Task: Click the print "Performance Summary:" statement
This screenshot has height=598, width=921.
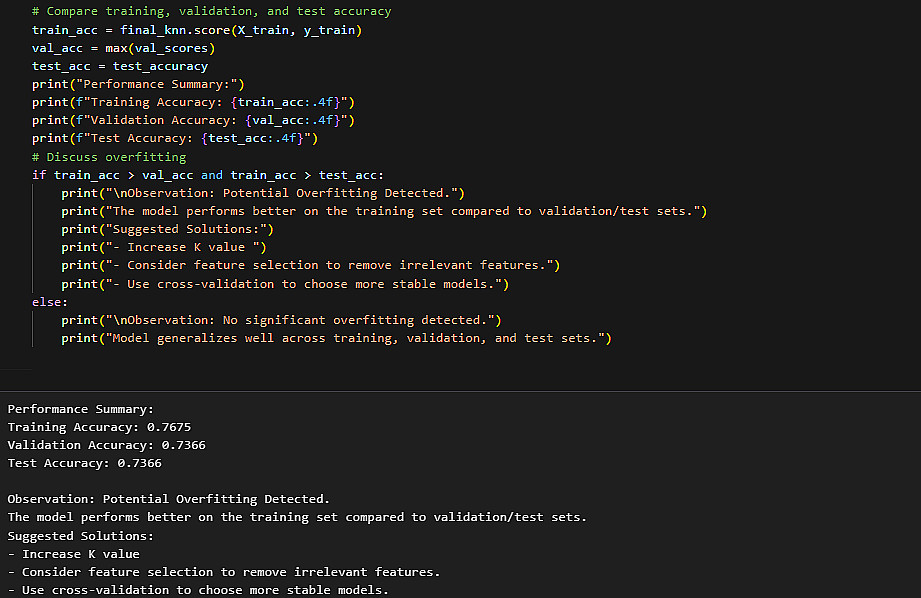Action: 138,84
